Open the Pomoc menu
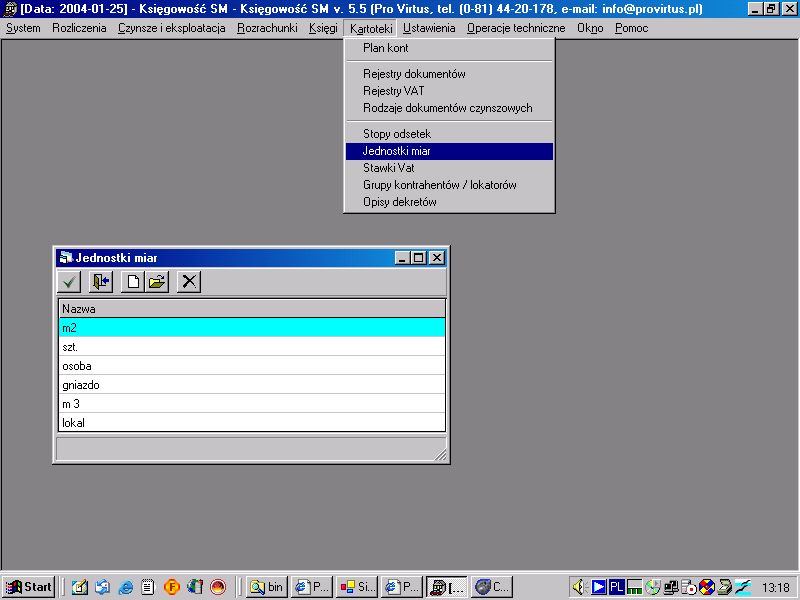This screenshot has width=800, height=600. coord(631,28)
